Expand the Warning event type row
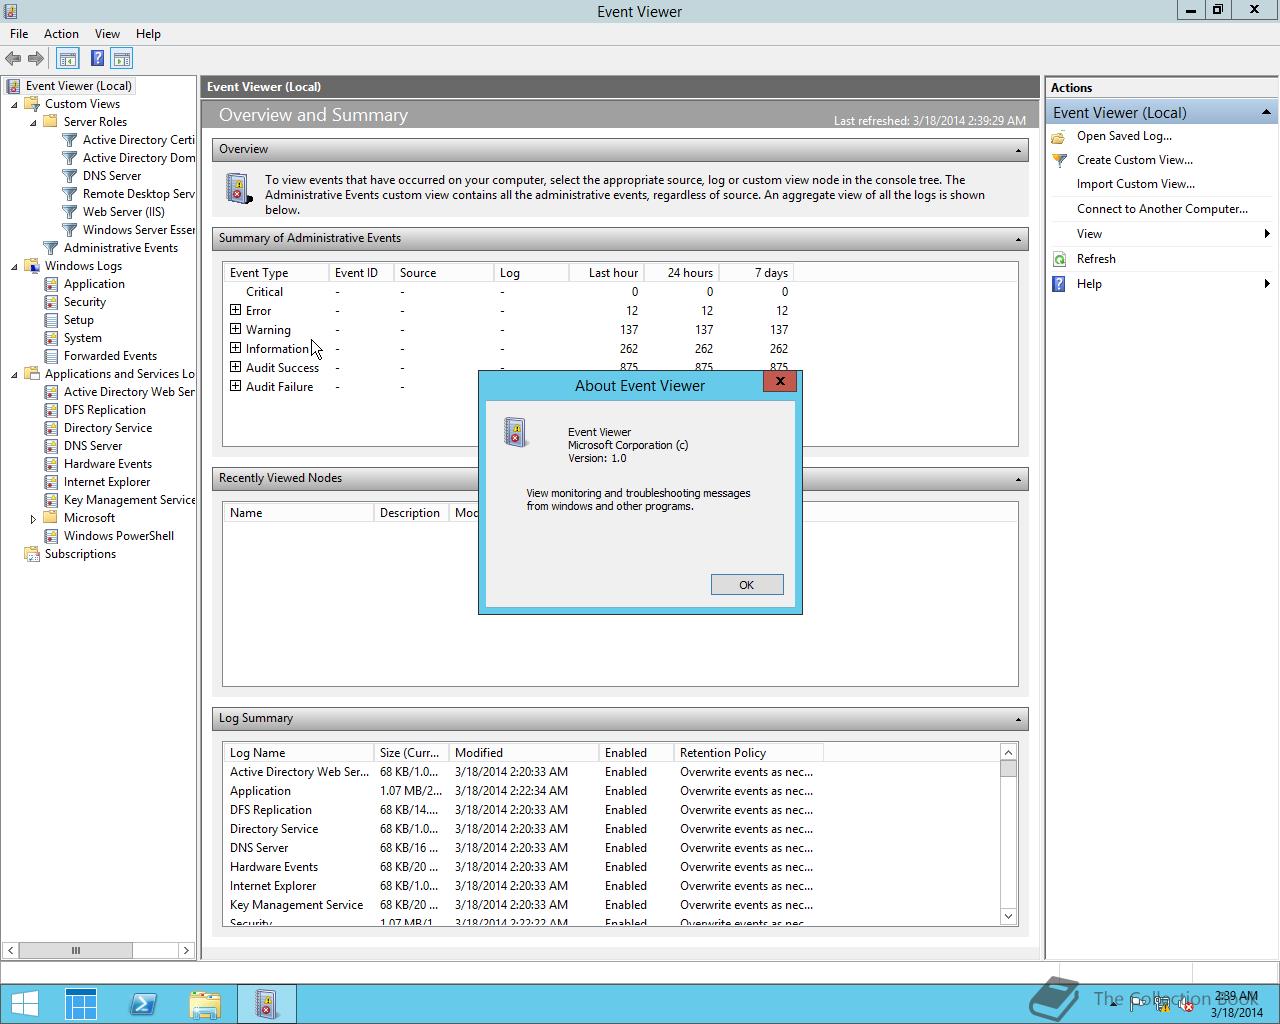The width and height of the screenshot is (1280, 1024). (x=236, y=329)
